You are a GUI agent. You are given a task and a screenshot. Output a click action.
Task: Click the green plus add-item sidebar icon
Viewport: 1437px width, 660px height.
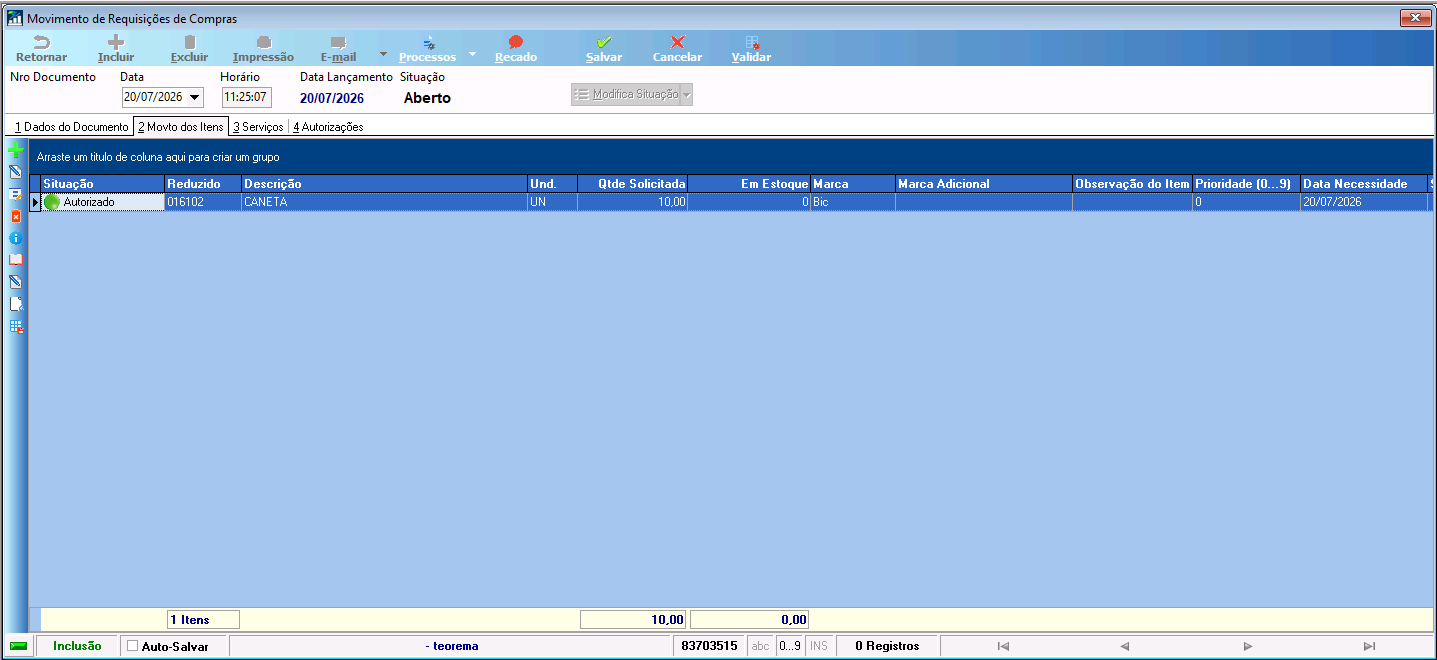(x=15, y=150)
